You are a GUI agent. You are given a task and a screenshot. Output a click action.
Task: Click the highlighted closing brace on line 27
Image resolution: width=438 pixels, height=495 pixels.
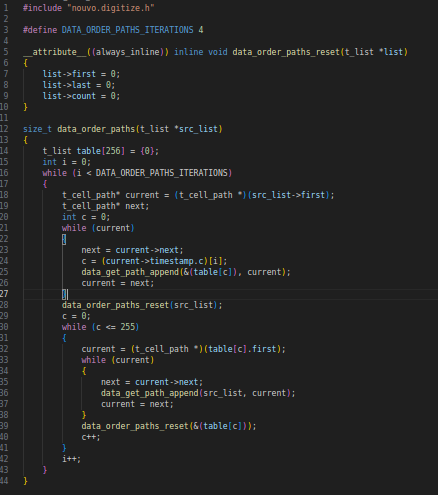coord(64,294)
